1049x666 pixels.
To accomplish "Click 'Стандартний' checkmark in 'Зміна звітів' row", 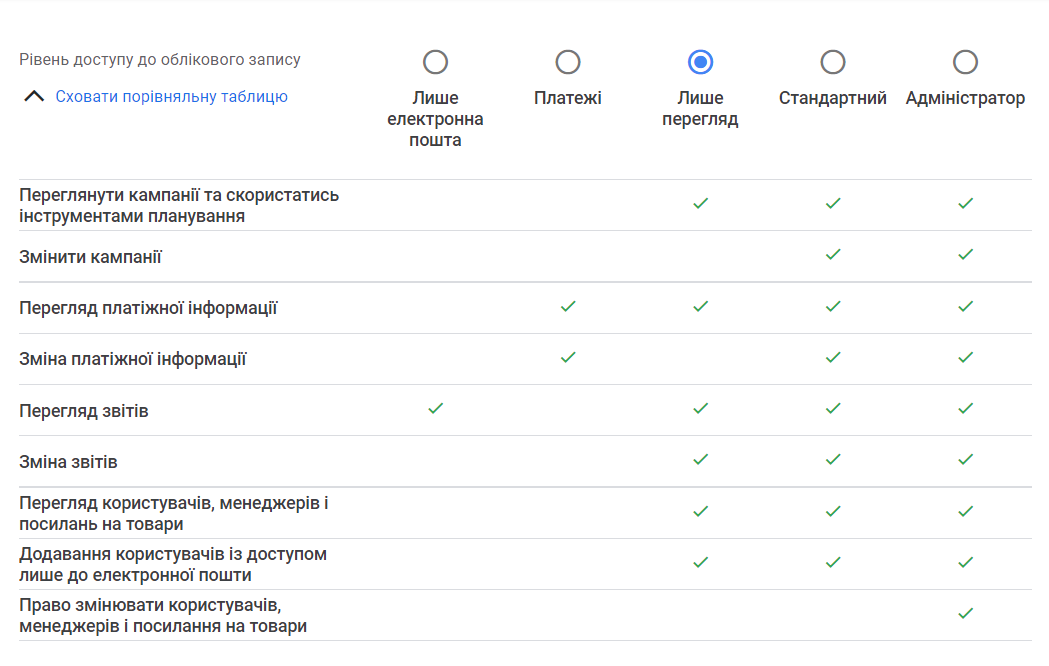I will (x=833, y=460).
